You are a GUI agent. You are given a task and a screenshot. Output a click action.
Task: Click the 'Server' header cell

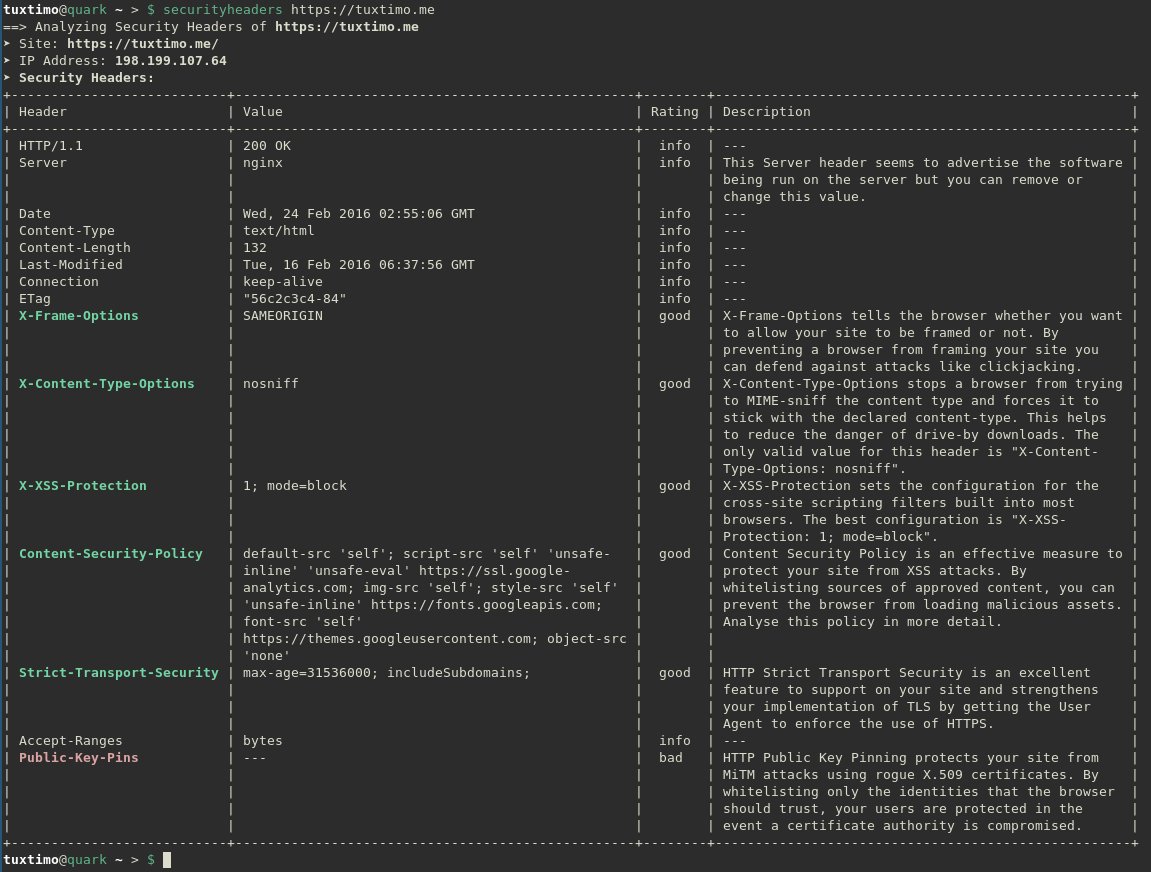tap(43, 162)
